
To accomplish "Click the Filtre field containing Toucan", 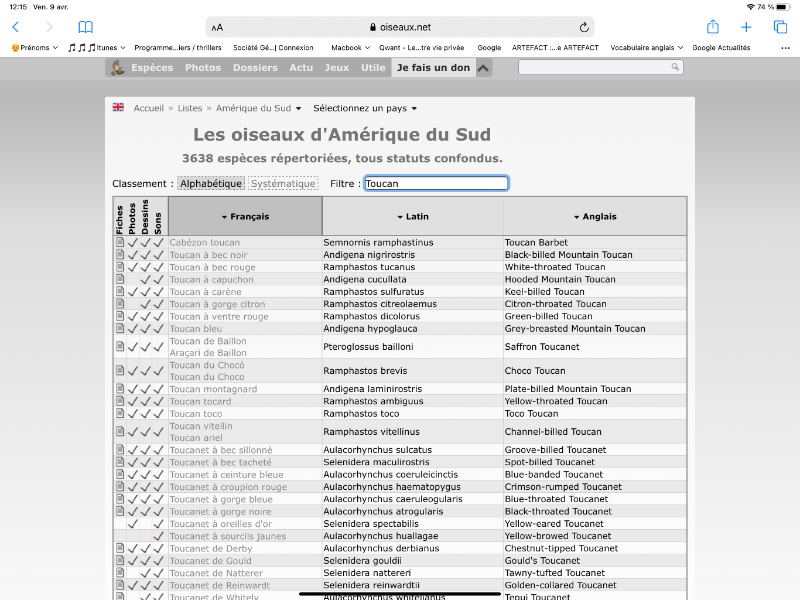I will 436,183.
